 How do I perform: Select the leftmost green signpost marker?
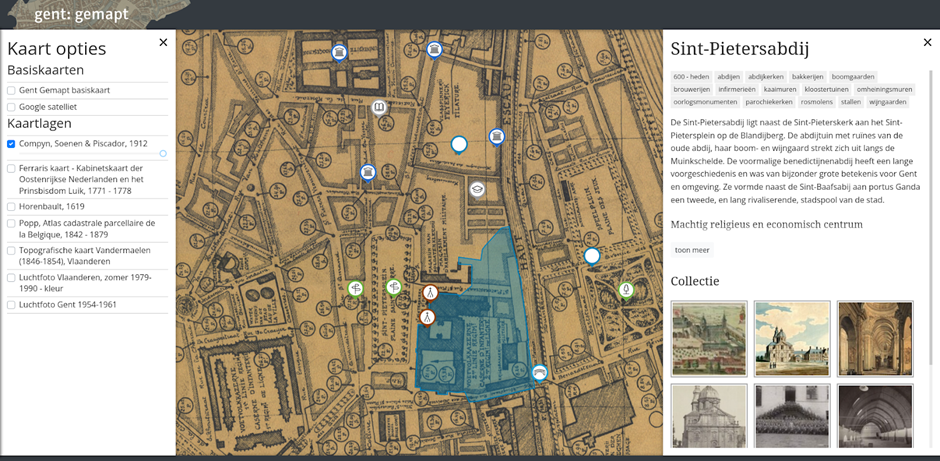tap(355, 289)
